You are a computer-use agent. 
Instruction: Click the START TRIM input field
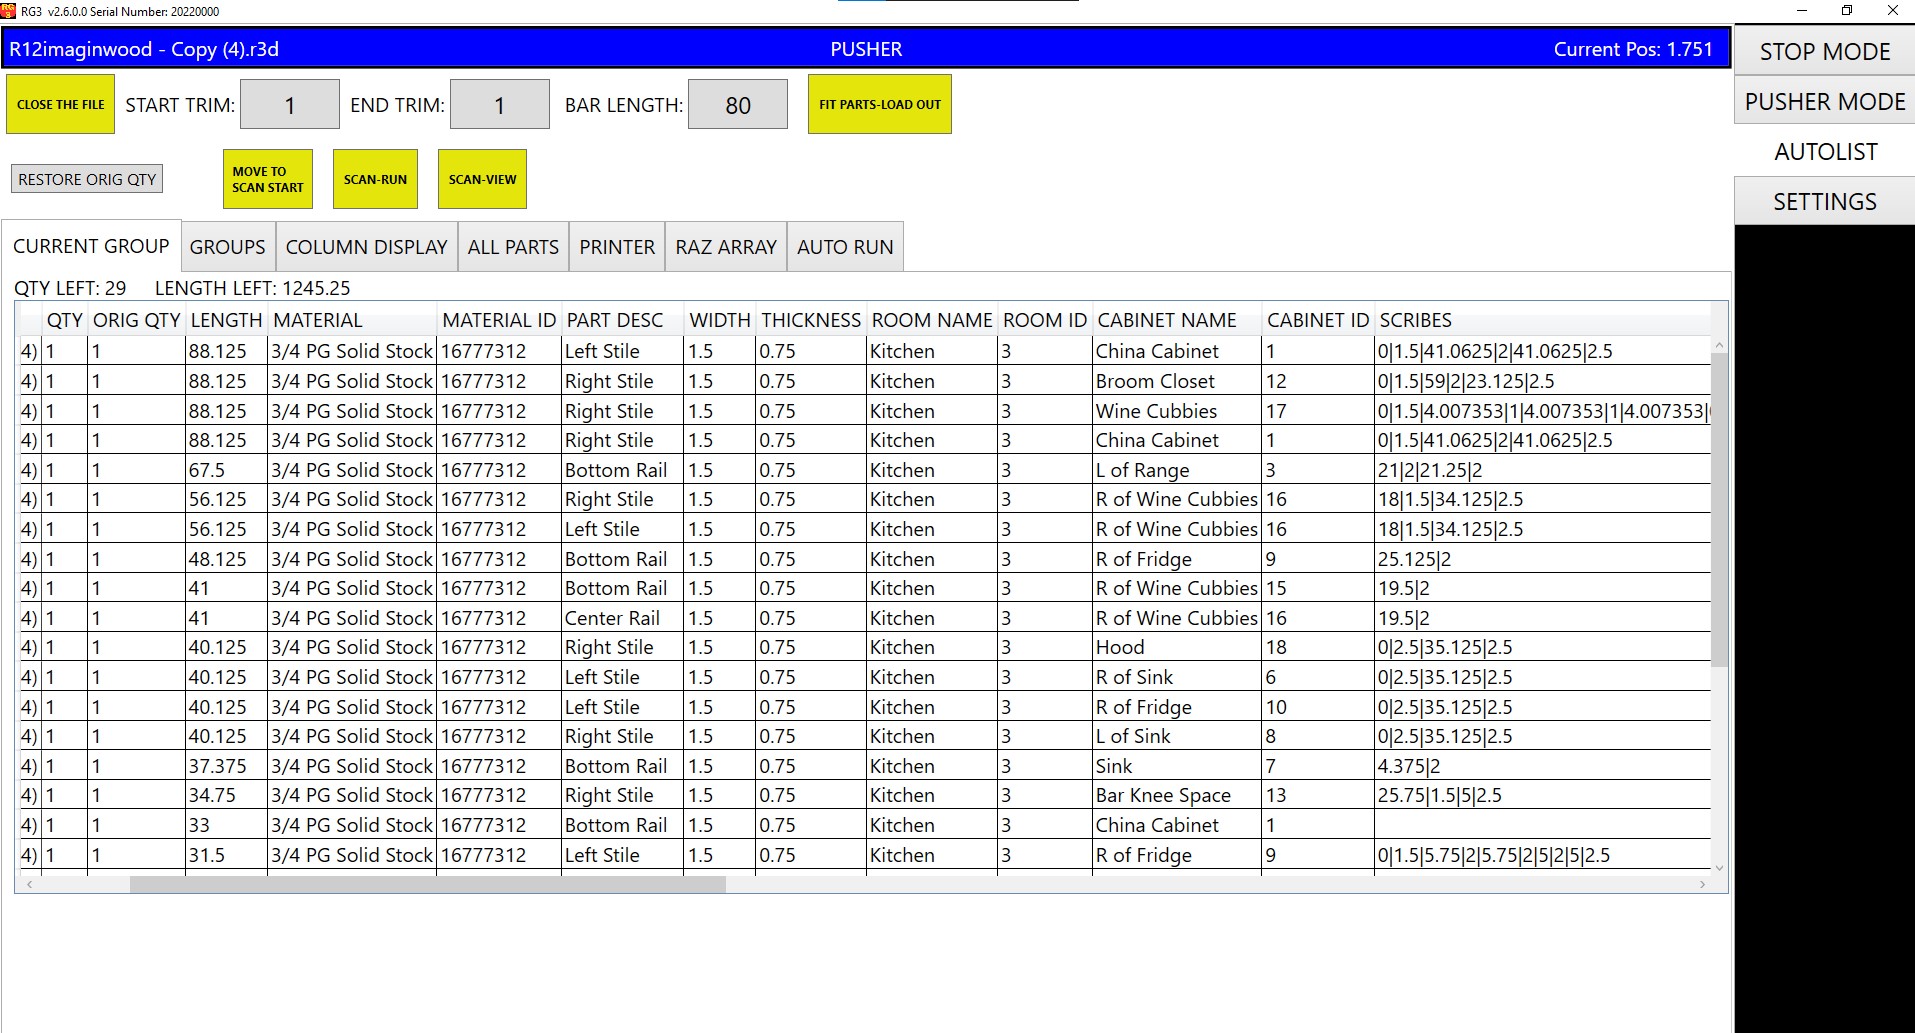click(290, 105)
